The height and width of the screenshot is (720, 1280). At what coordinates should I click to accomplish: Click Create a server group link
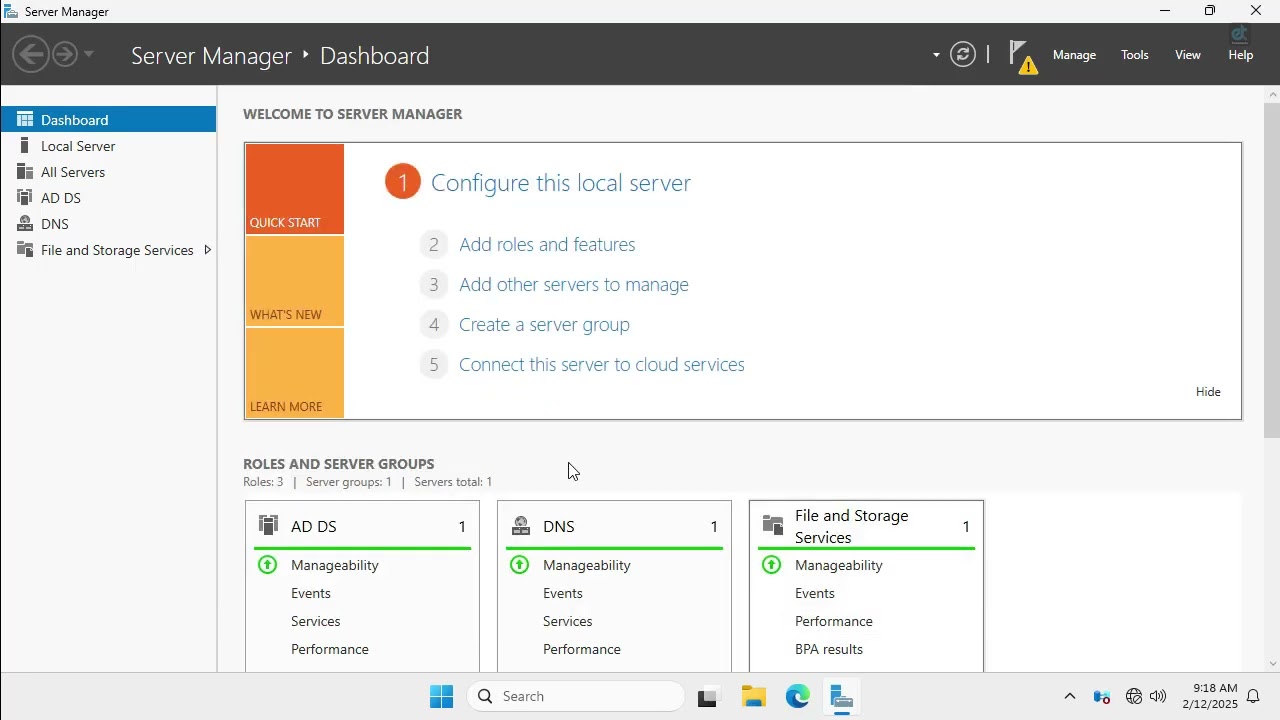pos(544,324)
